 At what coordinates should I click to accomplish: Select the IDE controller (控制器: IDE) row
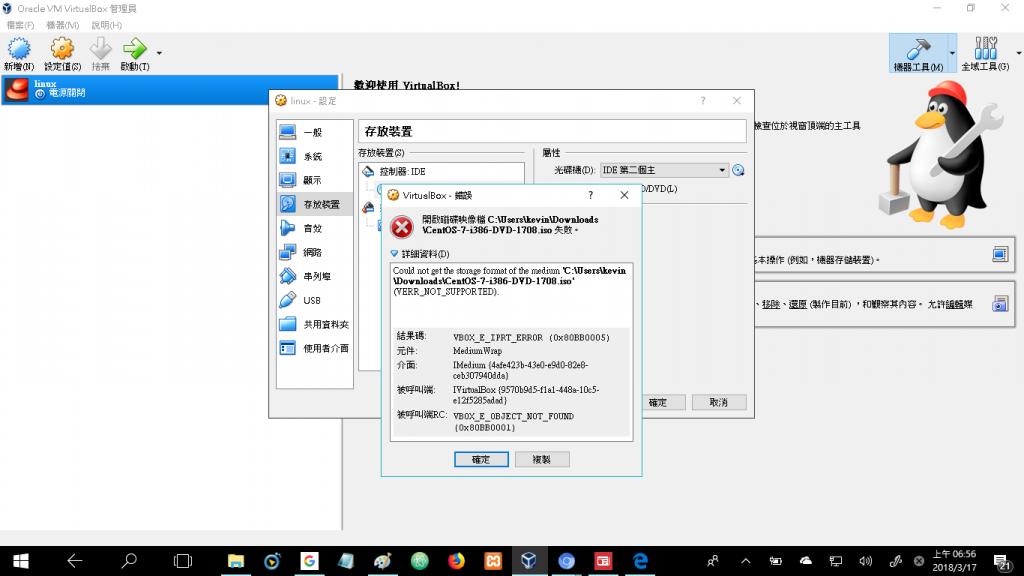[441, 172]
